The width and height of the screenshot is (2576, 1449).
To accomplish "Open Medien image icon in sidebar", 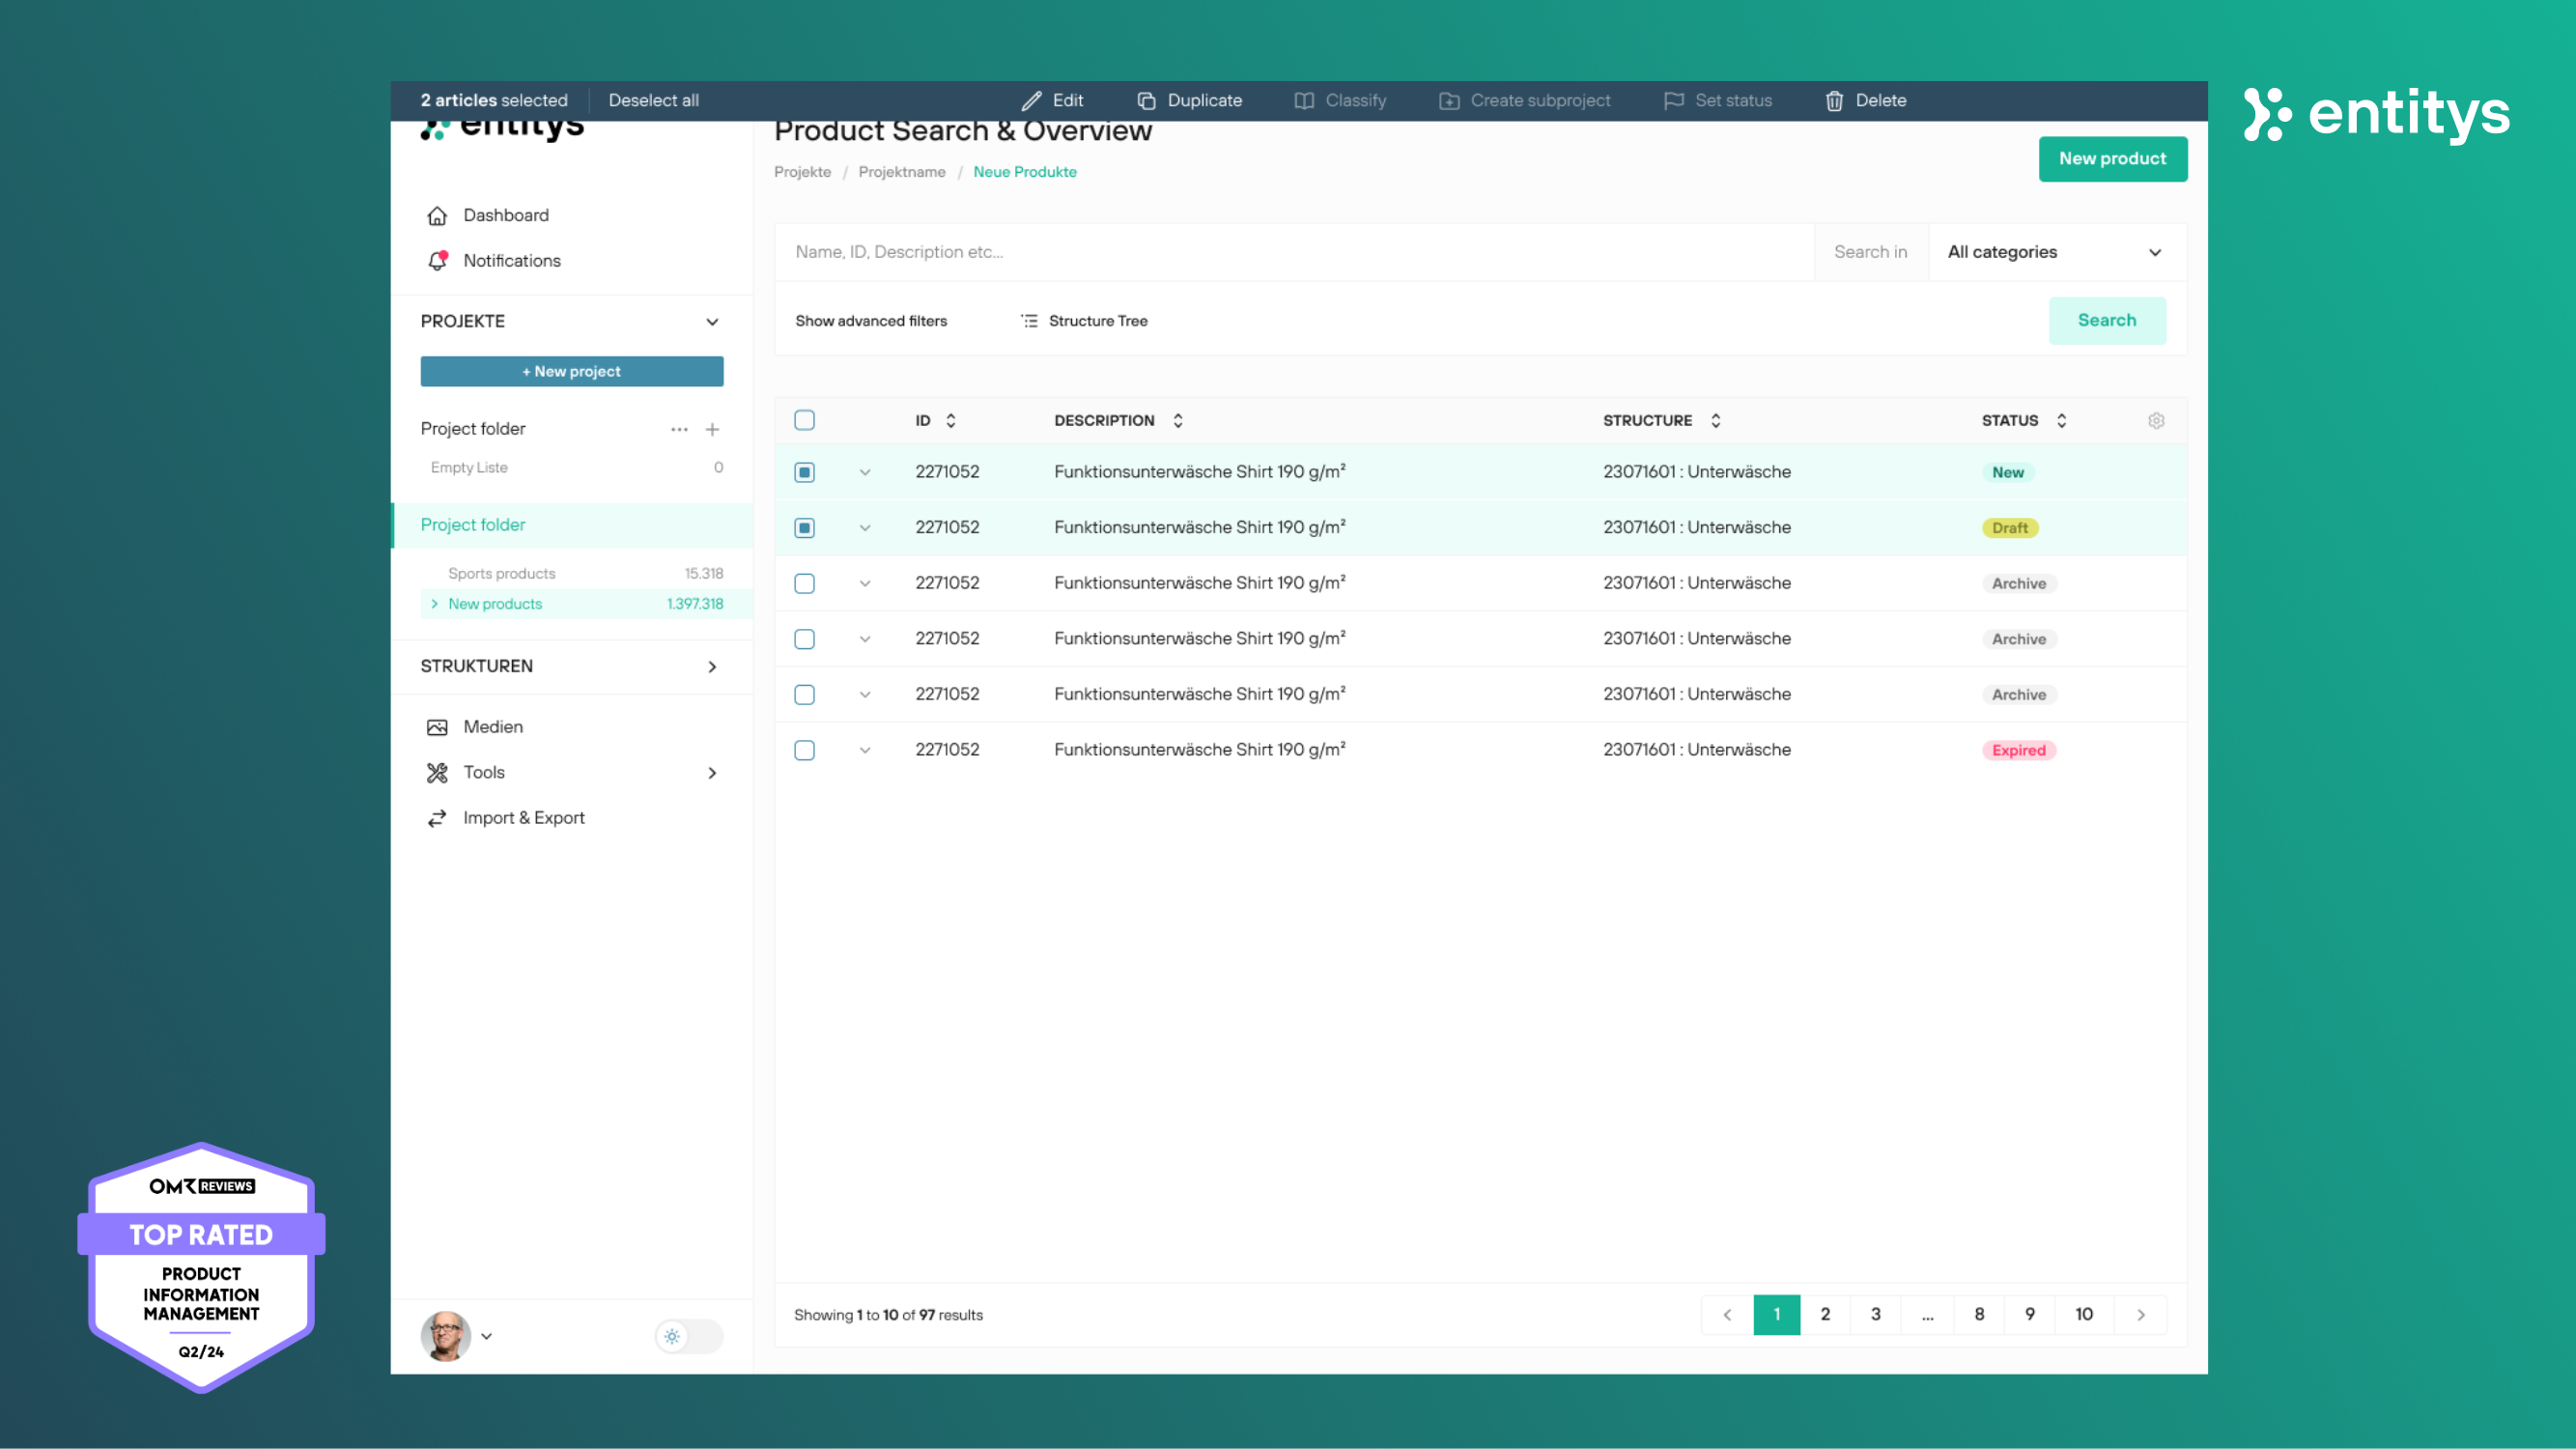I will tap(437, 727).
